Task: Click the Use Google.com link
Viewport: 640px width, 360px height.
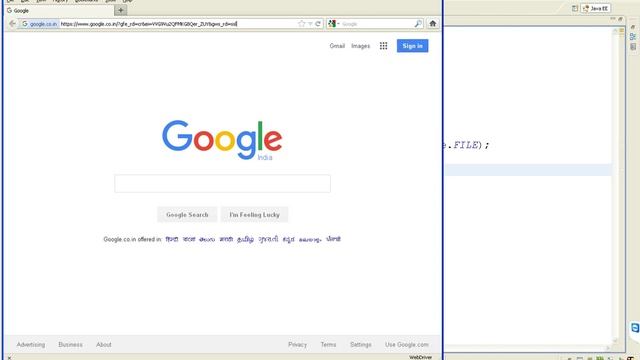Action: tap(407, 344)
